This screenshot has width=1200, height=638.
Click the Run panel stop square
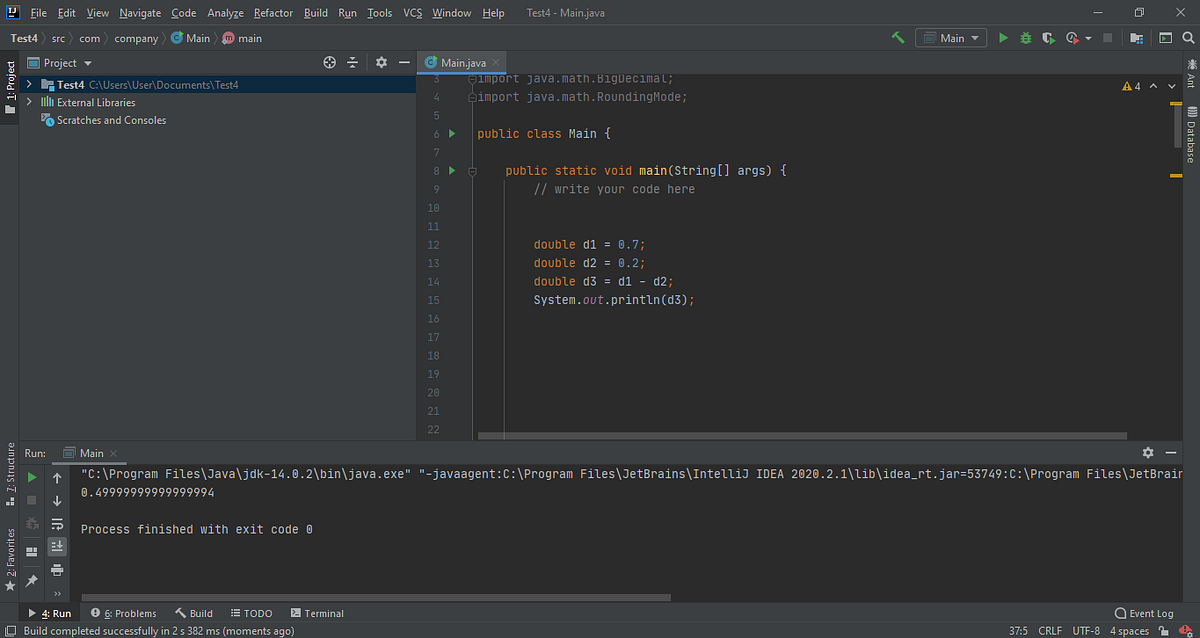pos(32,500)
